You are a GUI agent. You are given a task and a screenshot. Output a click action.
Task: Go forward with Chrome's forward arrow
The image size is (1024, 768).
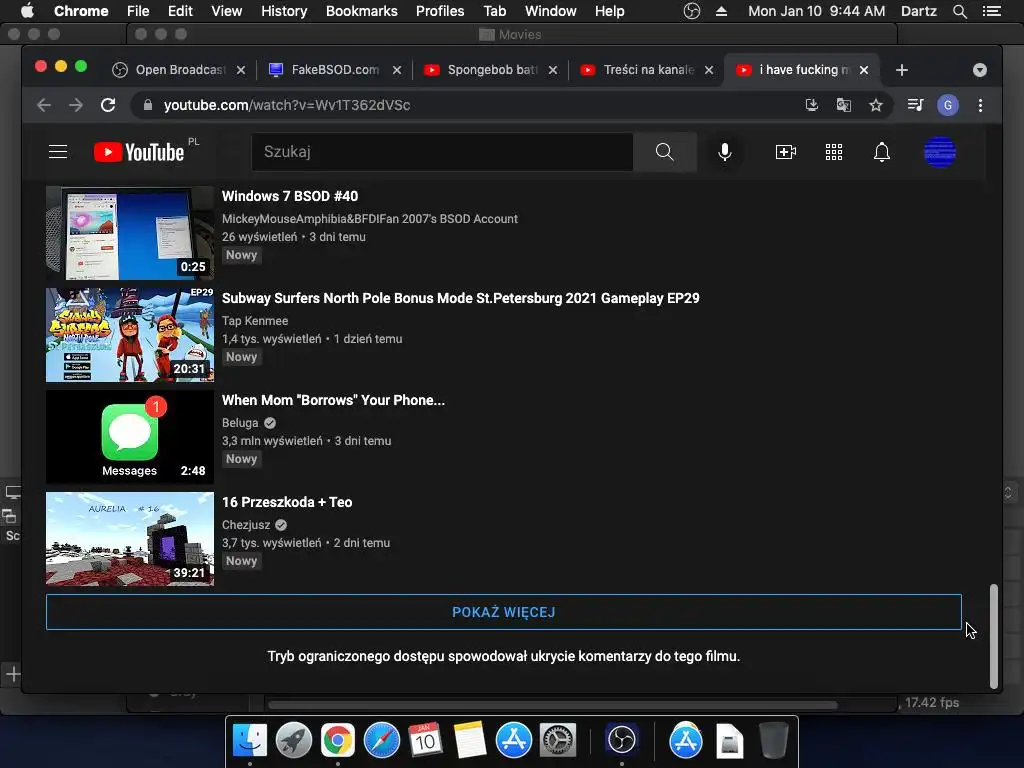[76, 105]
